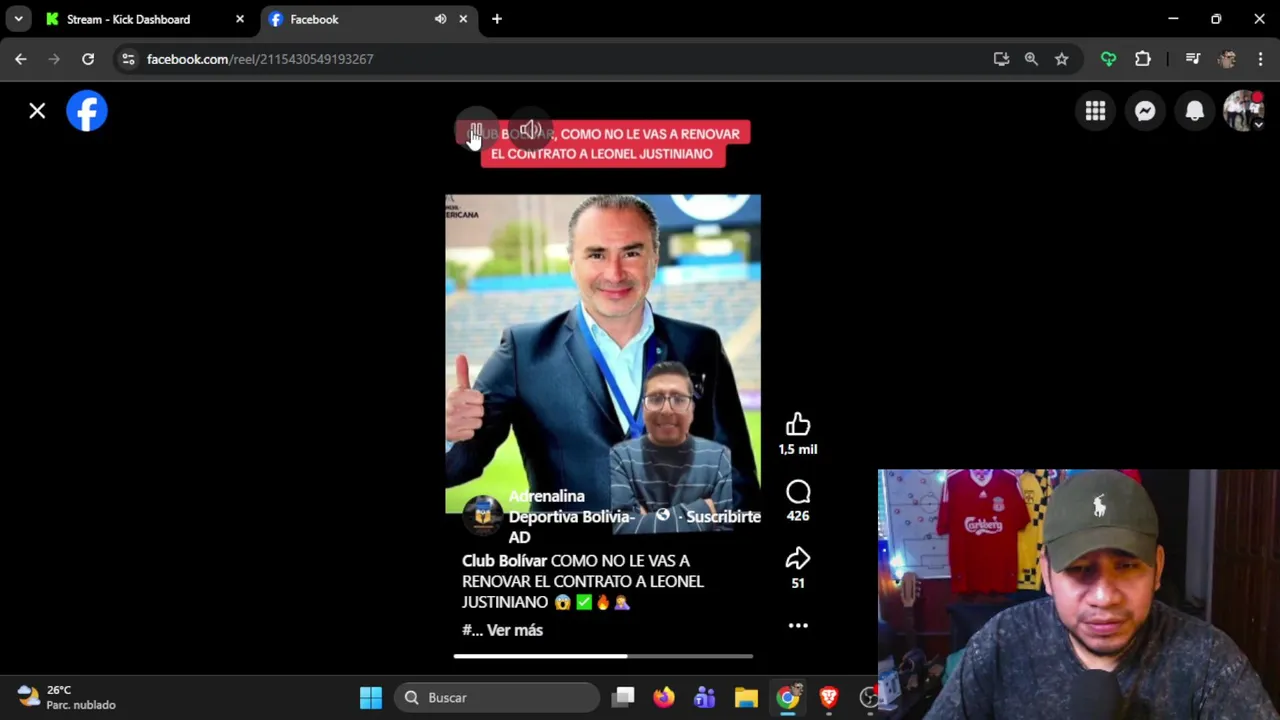Open File Explorer from the taskbar
This screenshot has width=1280, height=720.
746,697
